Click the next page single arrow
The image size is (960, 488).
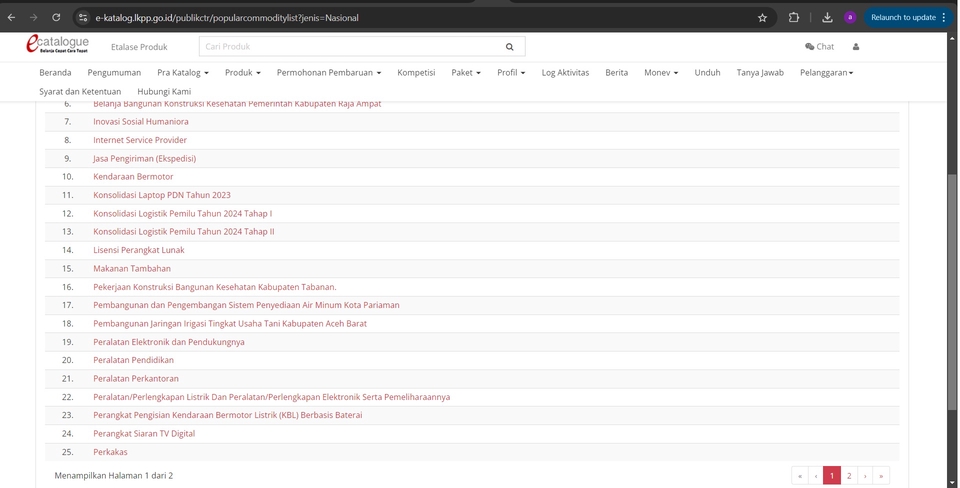pos(864,475)
